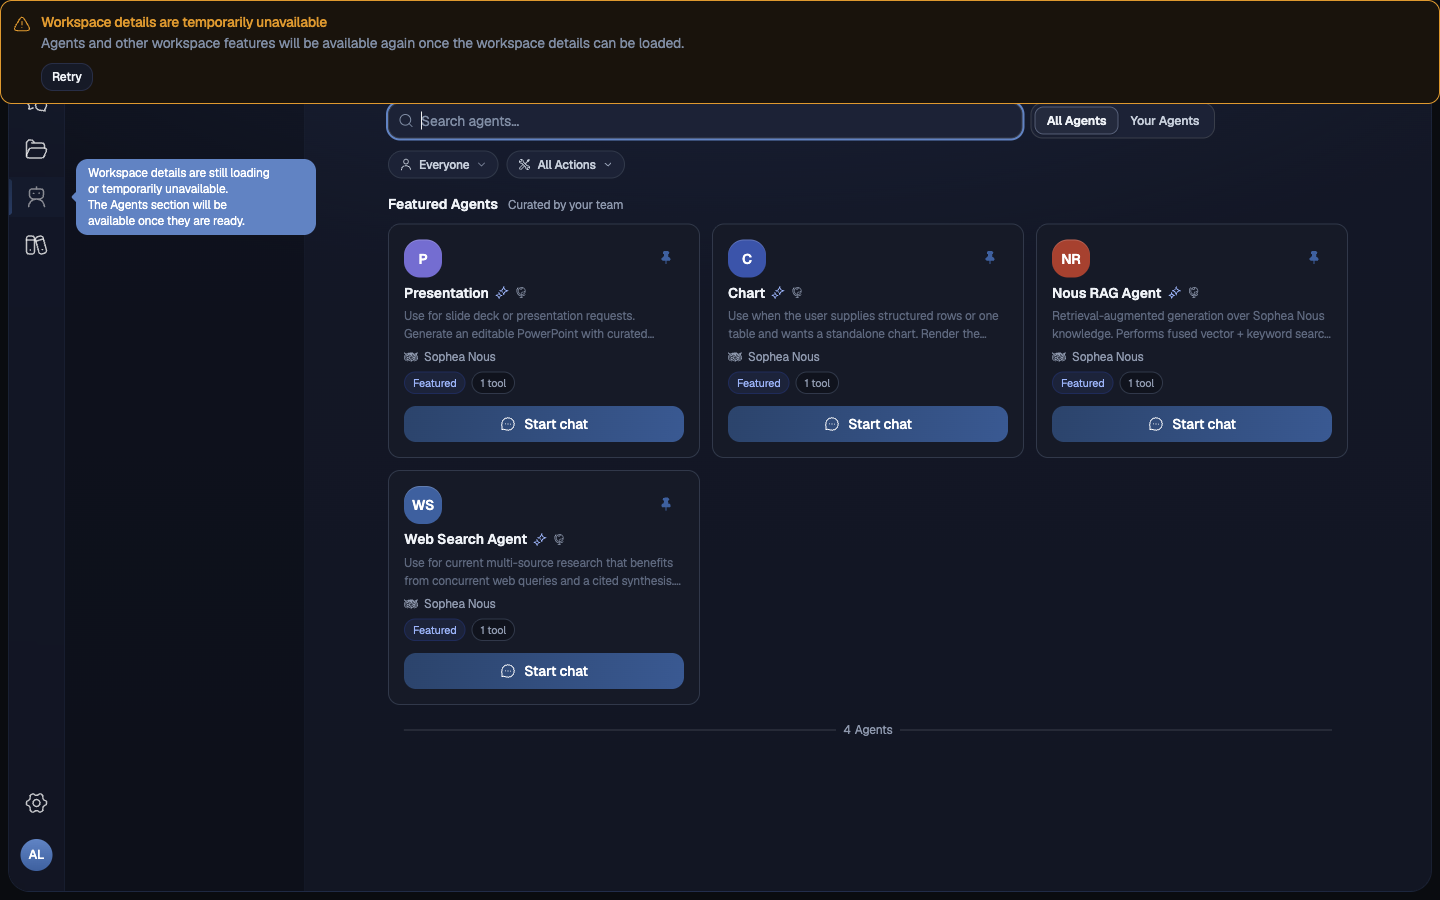This screenshot has width=1440, height=900.
Task: Click the Nous RAG Agent title
Action: [x=1106, y=293]
